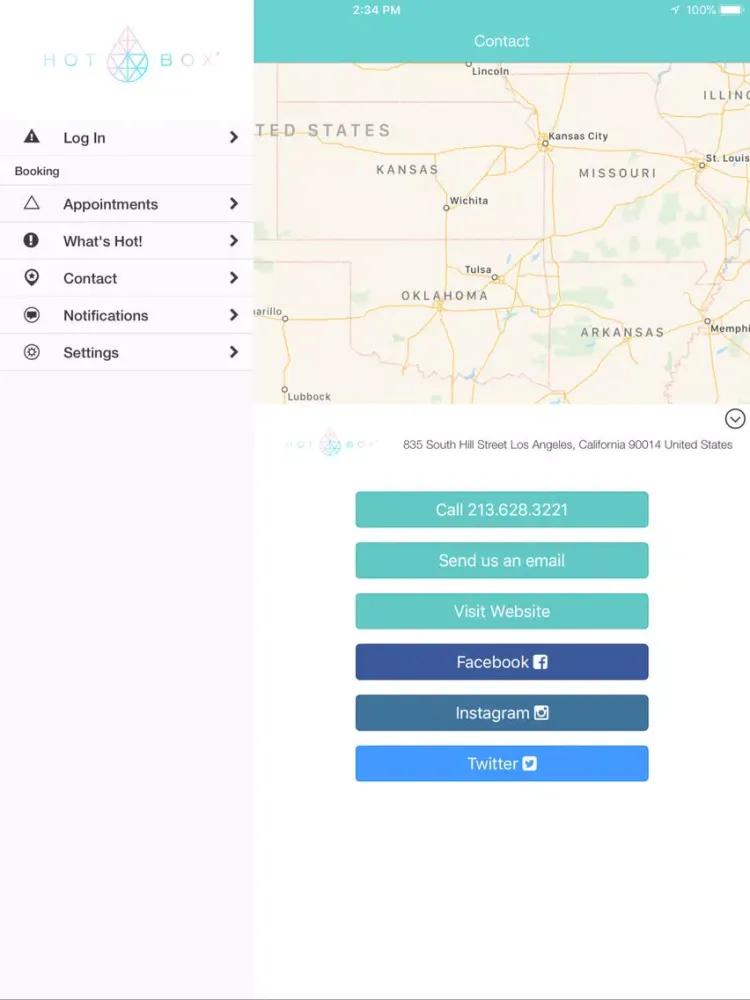Click Tulsa city marker on map
750x1000 pixels.
click(x=495, y=277)
